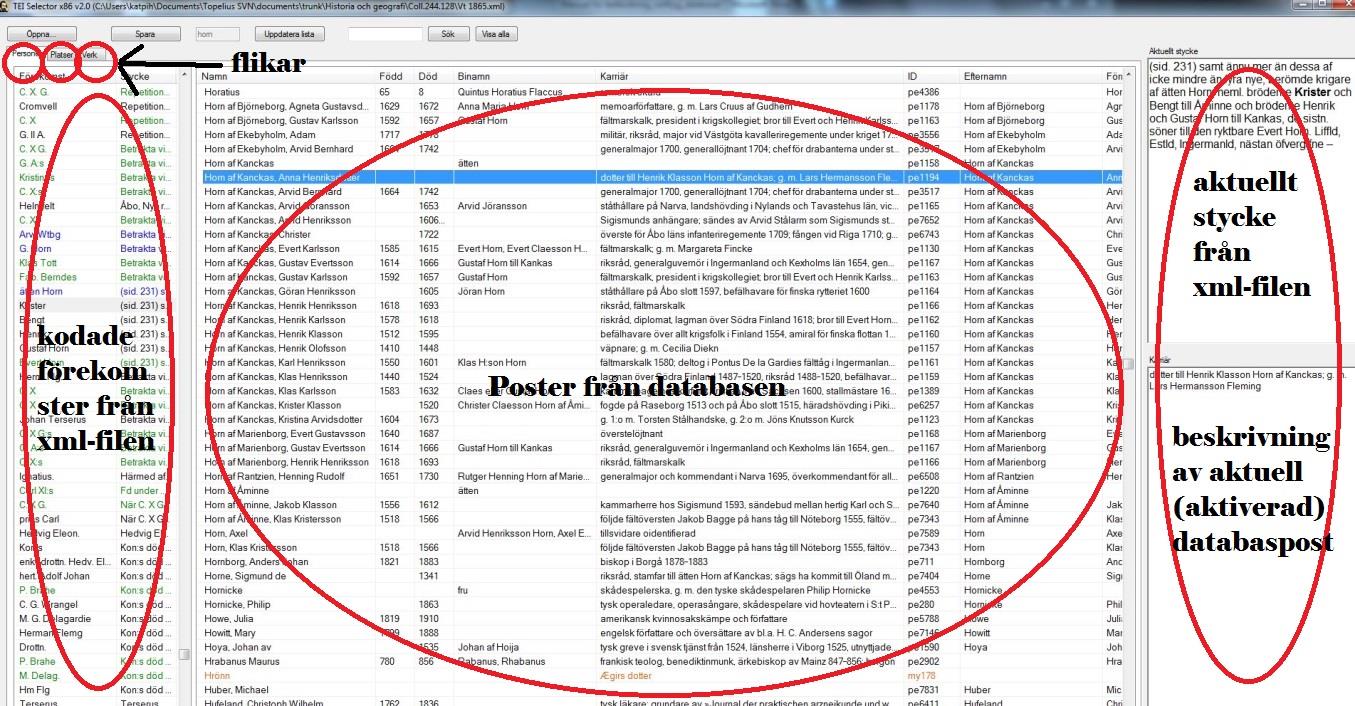The image size is (1355, 706).
Task: Select row 'Horn af Marienborg, Evert Gustavsson'
Action: pos(660,434)
